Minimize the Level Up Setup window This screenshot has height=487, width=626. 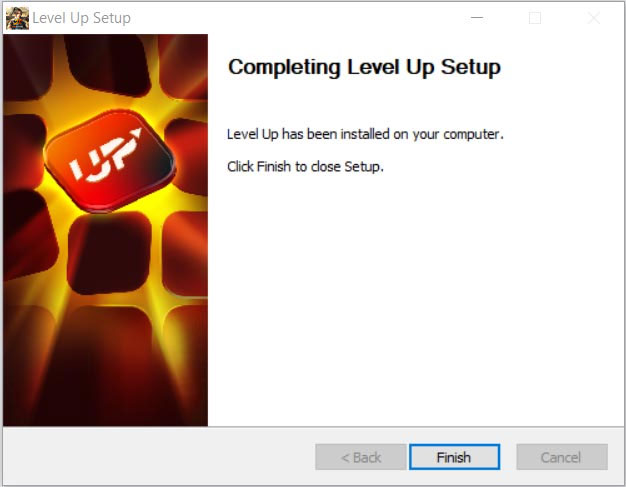[x=477, y=18]
